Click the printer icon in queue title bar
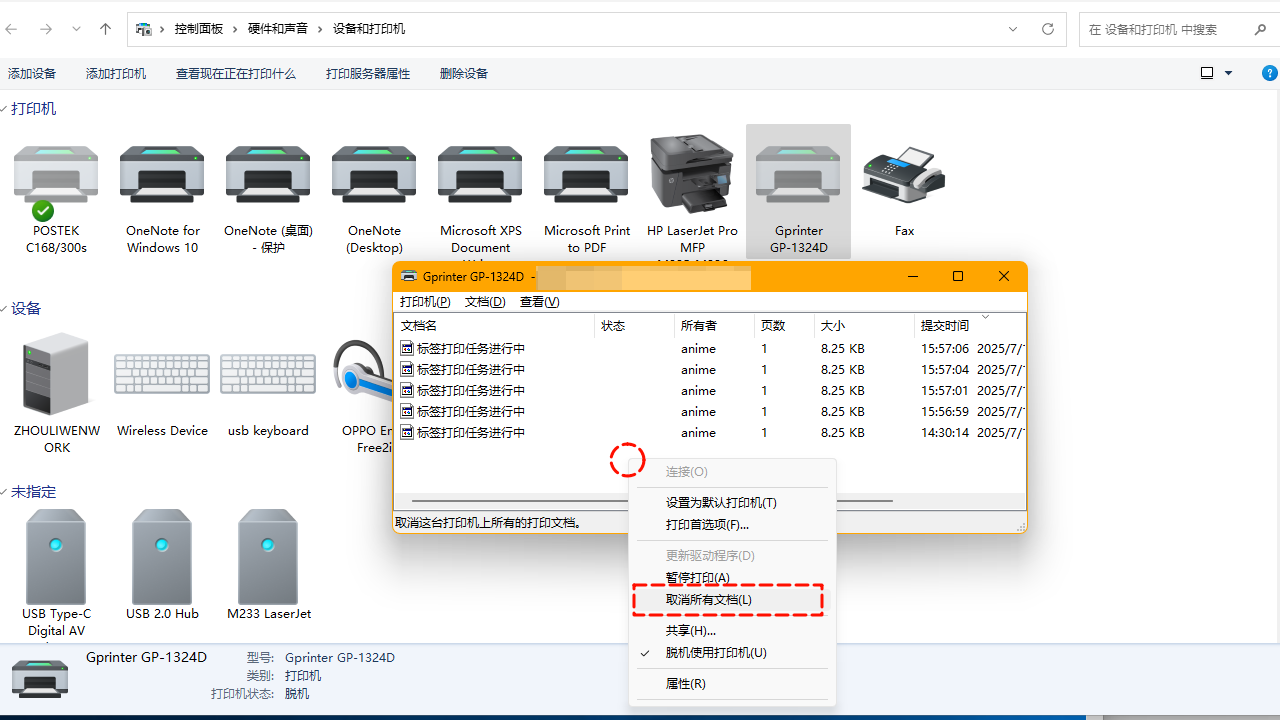 point(408,276)
